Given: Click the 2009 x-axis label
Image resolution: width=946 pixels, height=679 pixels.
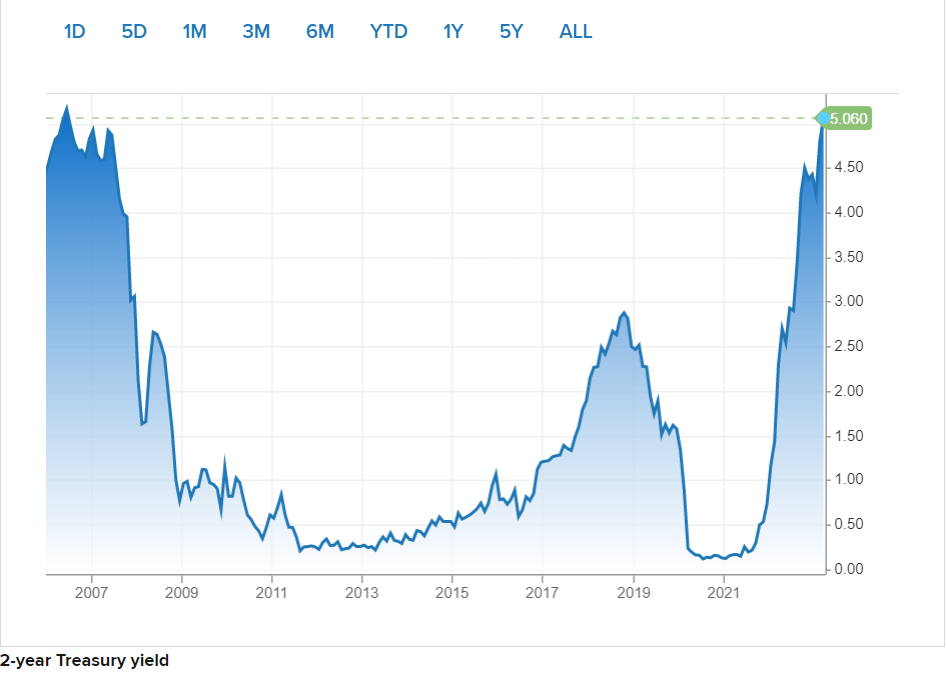Looking at the screenshot, I should [182, 593].
